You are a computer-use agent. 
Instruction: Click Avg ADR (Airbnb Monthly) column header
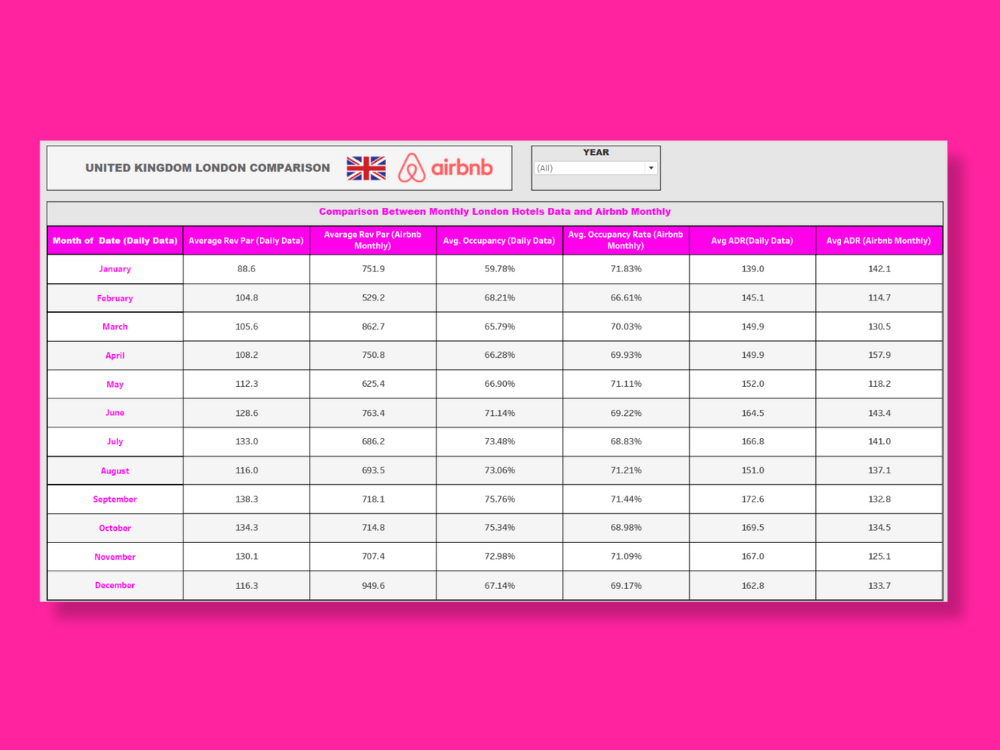(x=879, y=240)
